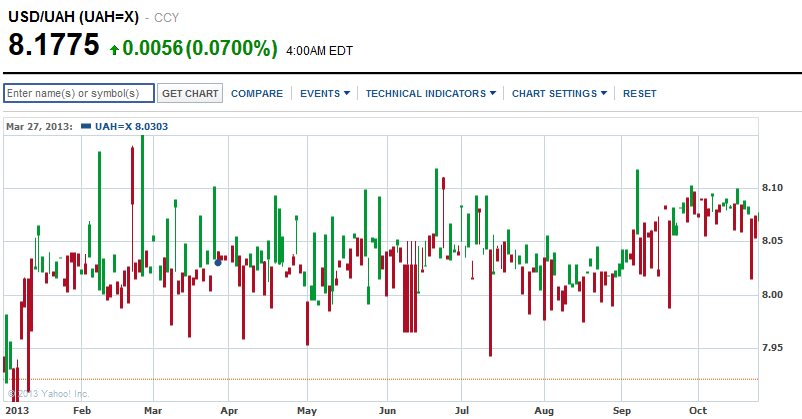Expand the EVENTS dropdown menu

[325, 94]
